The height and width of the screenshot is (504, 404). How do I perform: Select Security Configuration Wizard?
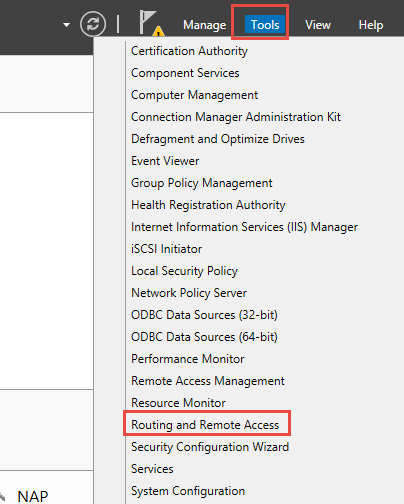pos(210,447)
